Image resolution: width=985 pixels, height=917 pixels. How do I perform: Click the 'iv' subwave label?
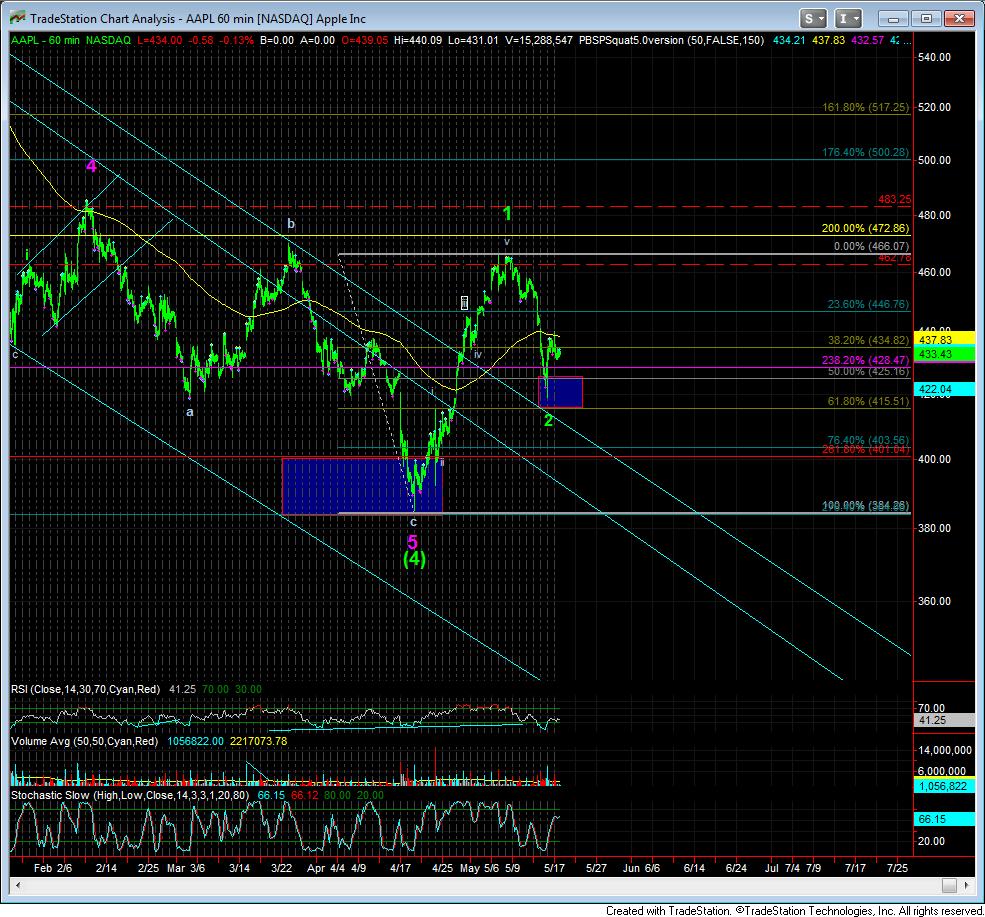(478, 354)
